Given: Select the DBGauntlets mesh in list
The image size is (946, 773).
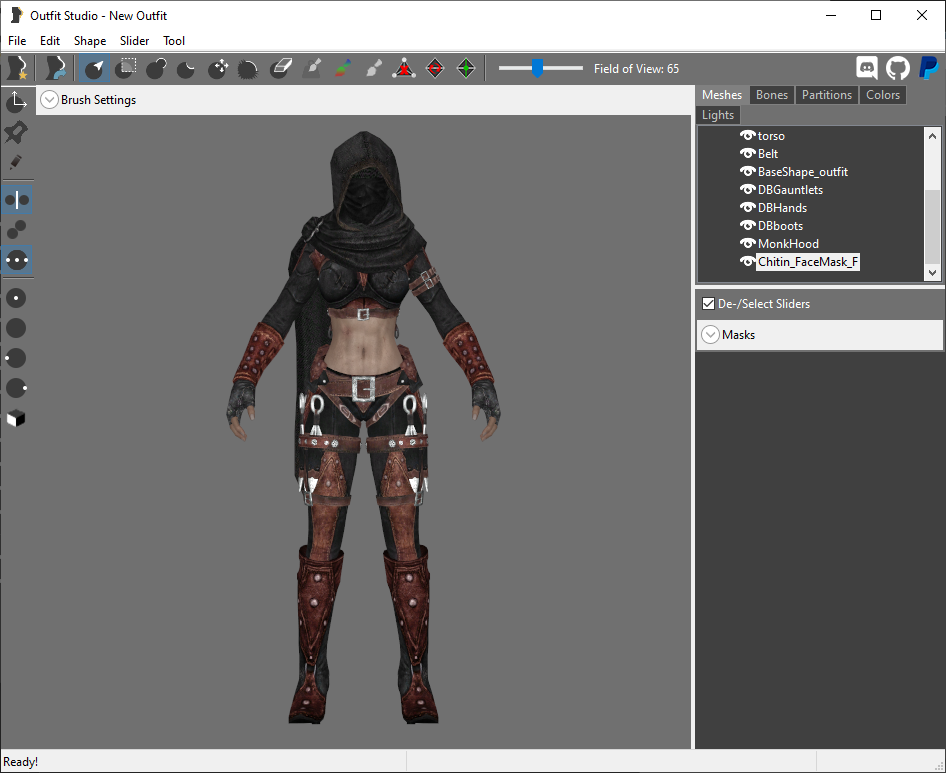Looking at the screenshot, I should (790, 189).
